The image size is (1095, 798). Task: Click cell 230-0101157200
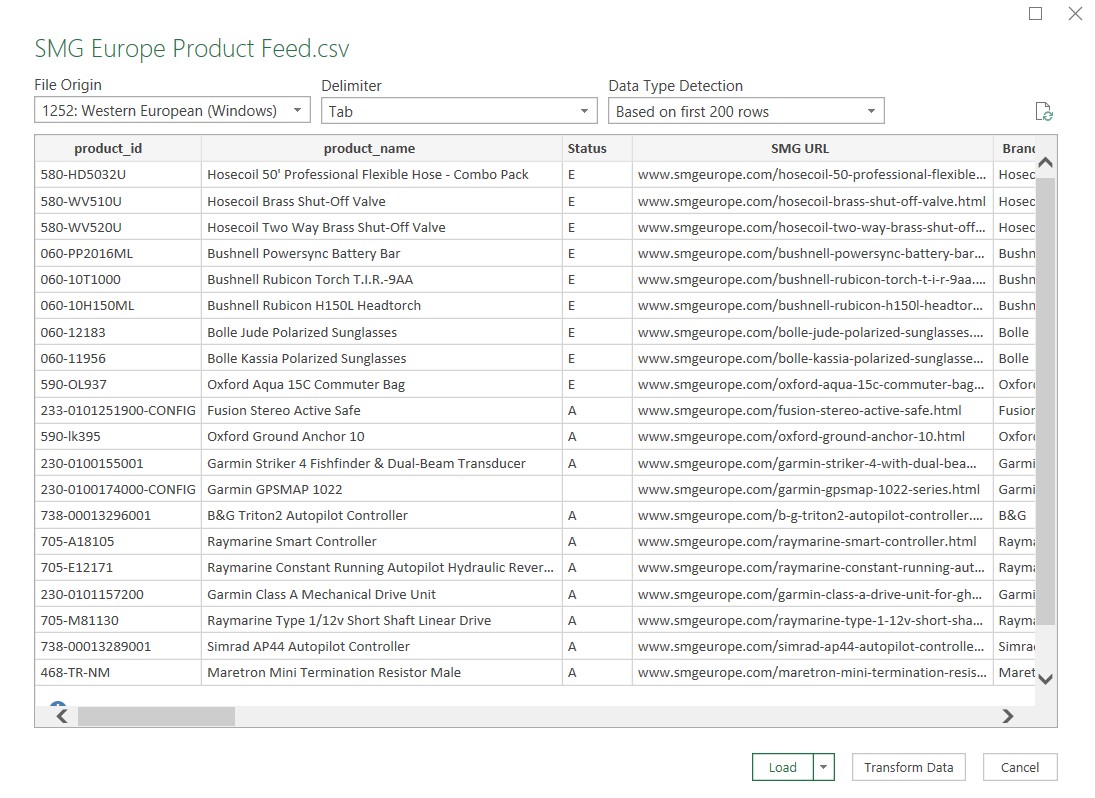[x=117, y=594]
